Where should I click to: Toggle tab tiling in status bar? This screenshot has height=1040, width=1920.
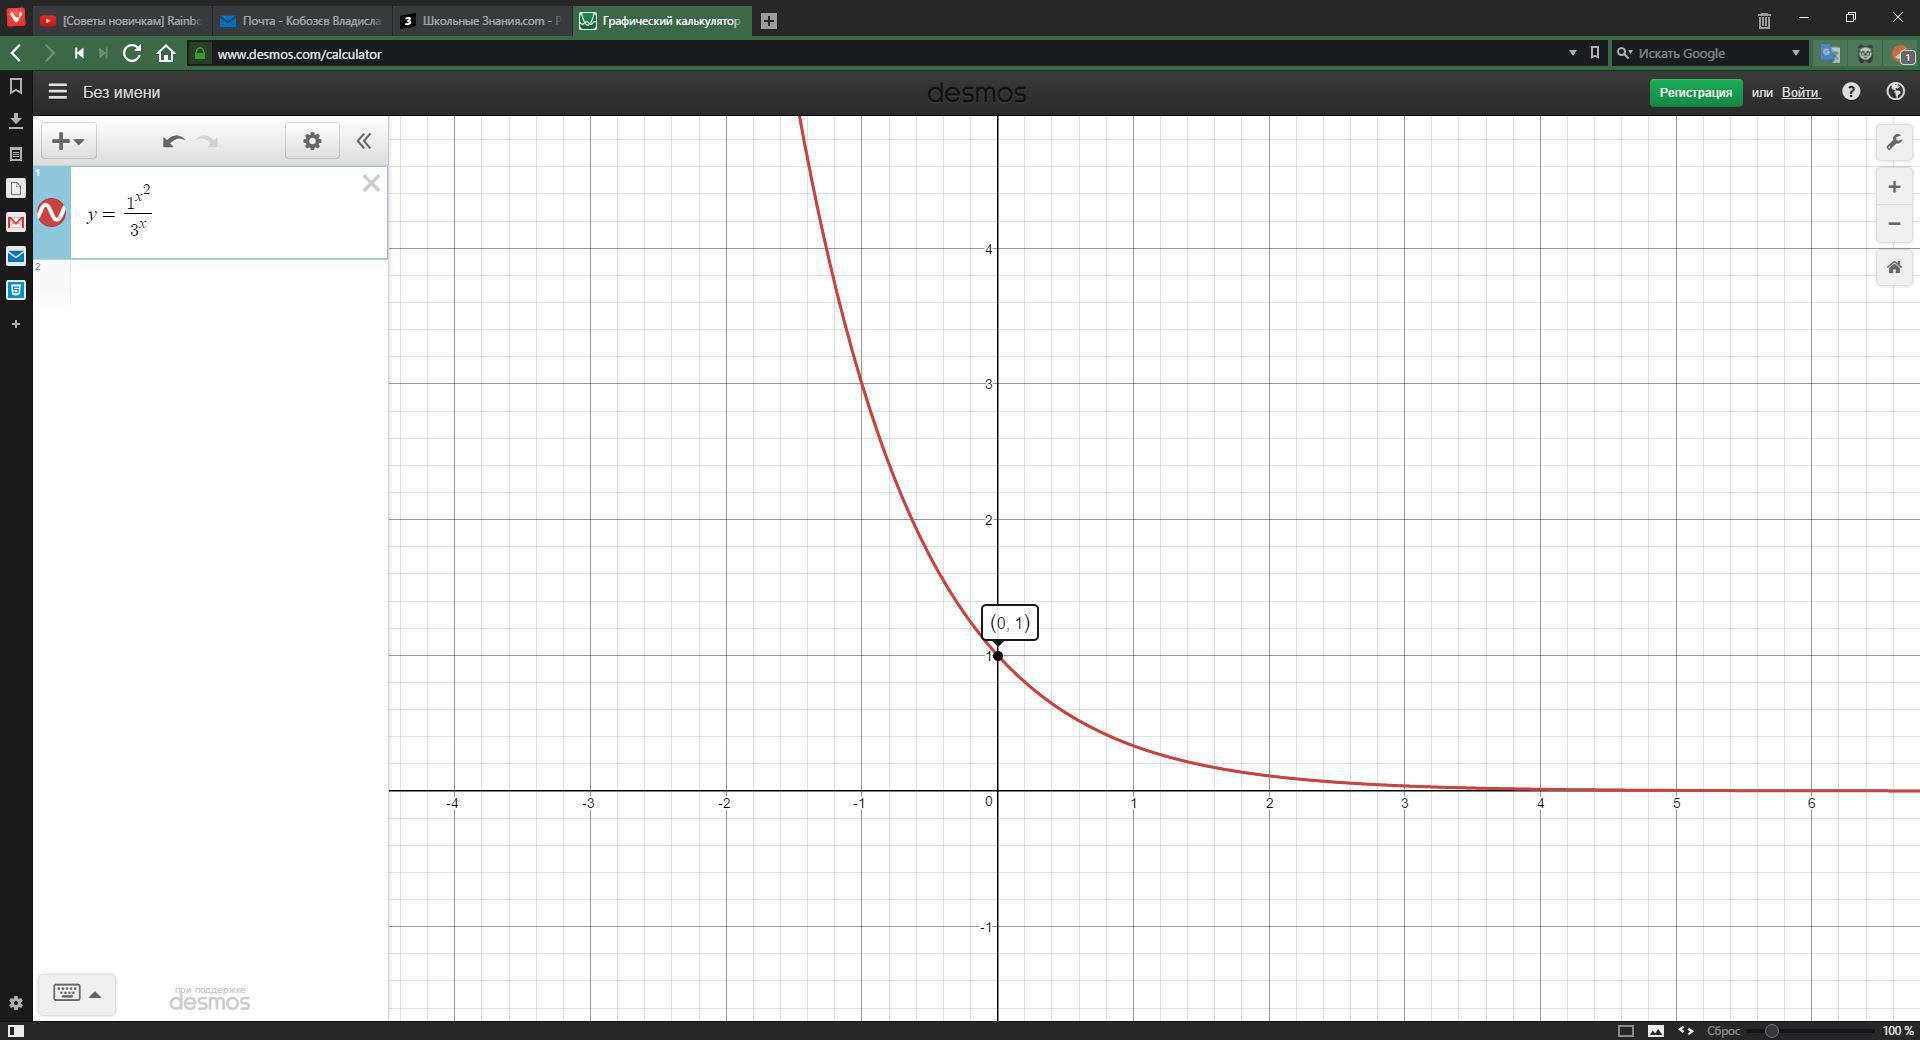[1625, 1031]
